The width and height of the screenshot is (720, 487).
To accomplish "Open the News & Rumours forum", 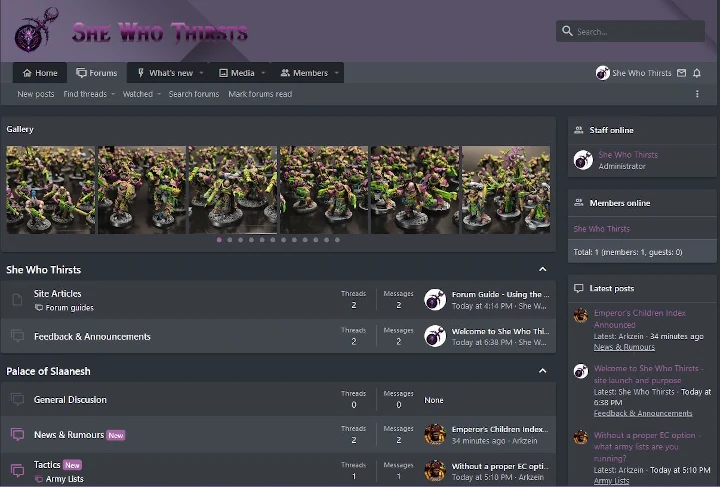I will point(69,435).
